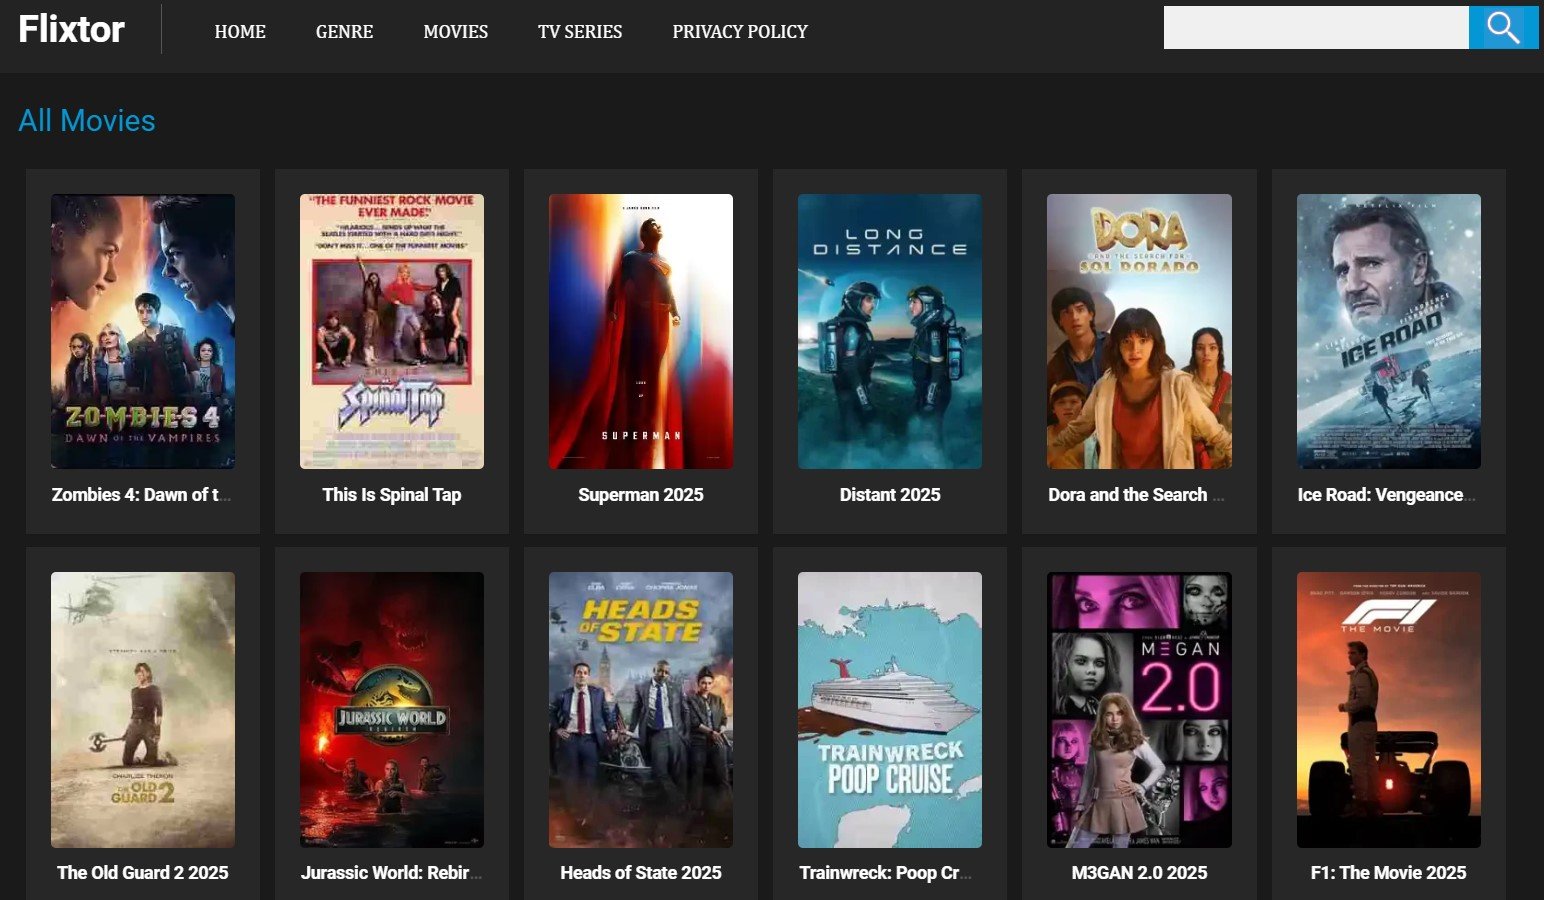Open the Flixtor logo homepage link
Screen dimensions: 1544x900
coord(72,29)
